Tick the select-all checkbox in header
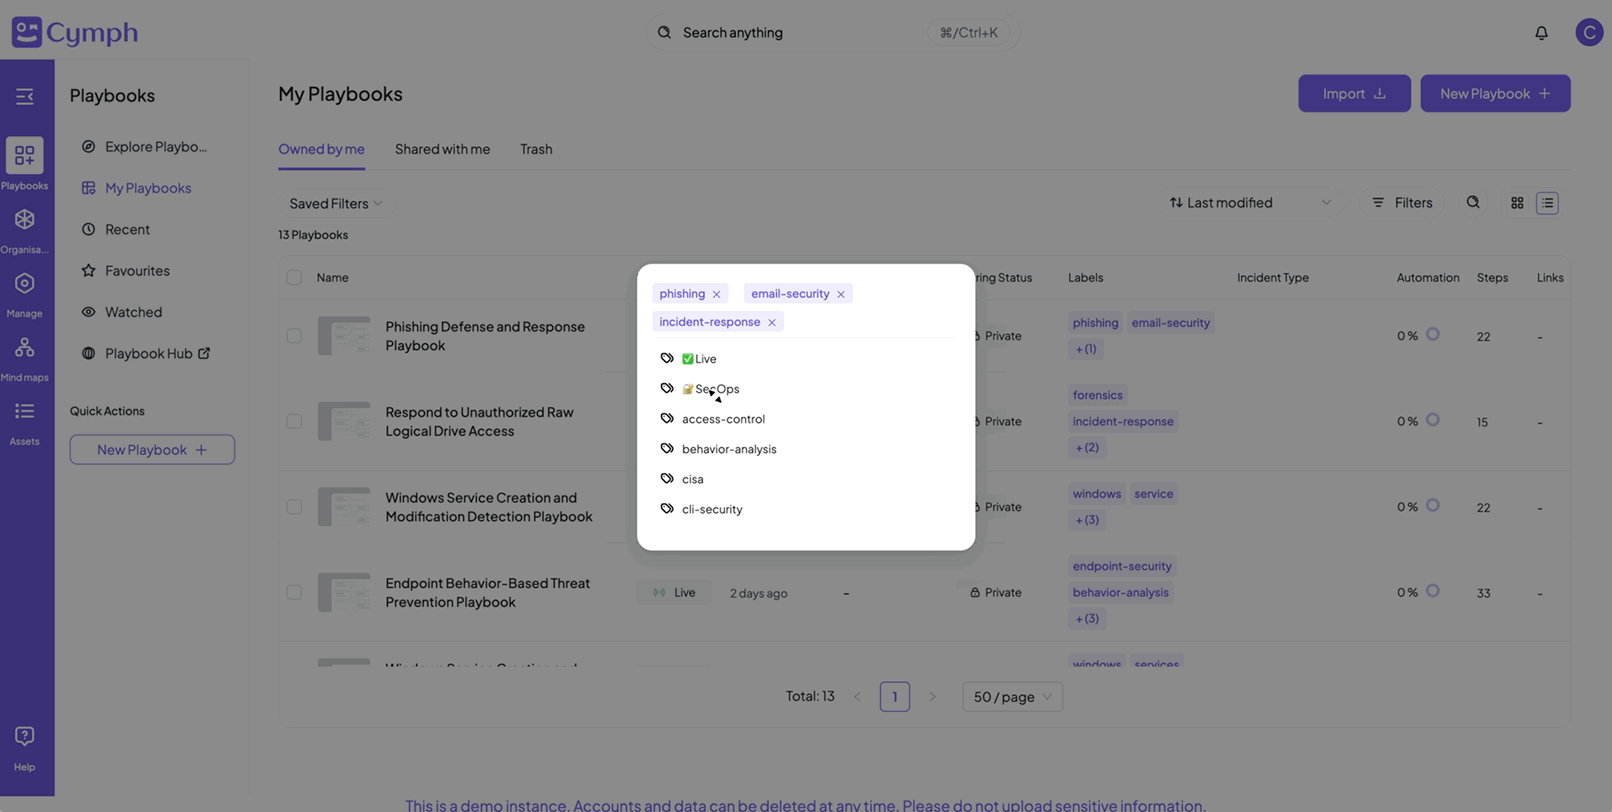This screenshot has width=1612, height=812. click(x=294, y=278)
